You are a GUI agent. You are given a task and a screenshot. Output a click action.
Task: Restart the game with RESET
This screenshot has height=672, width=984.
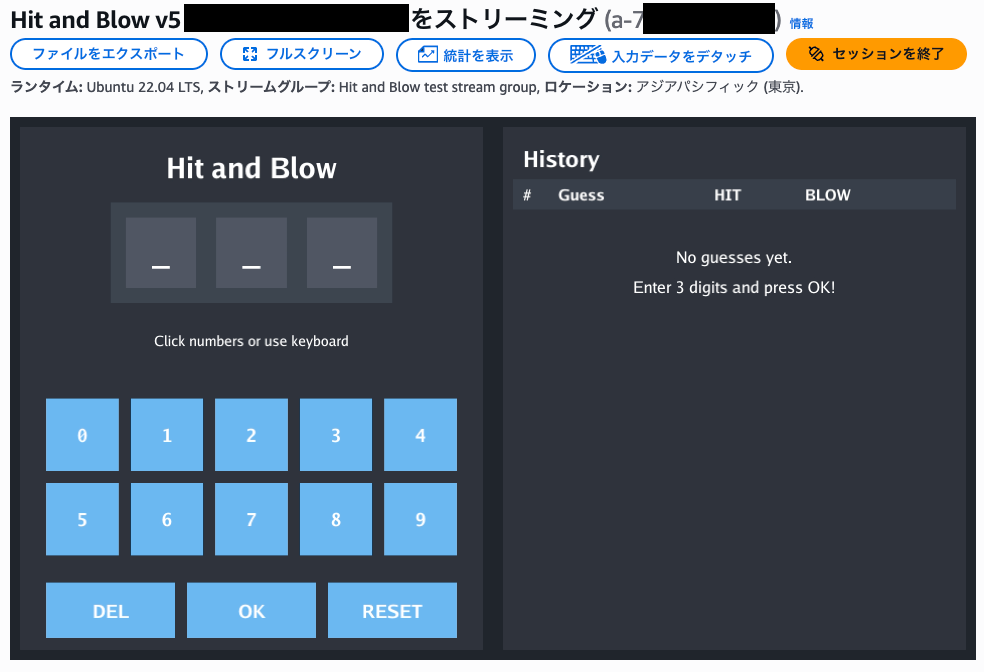pos(392,610)
